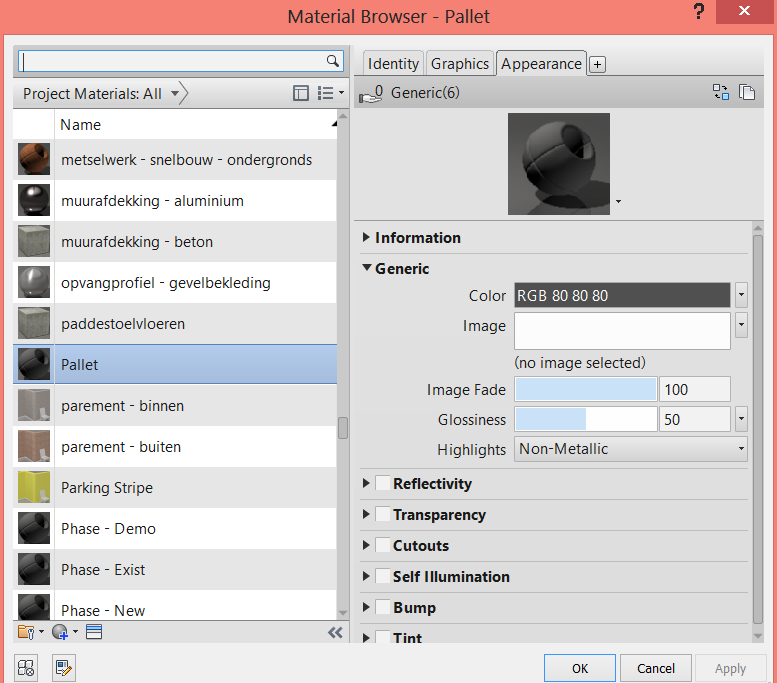The image size is (777, 683).
Task: Click the Duplicate this asset icon
Action: tap(746, 93)
